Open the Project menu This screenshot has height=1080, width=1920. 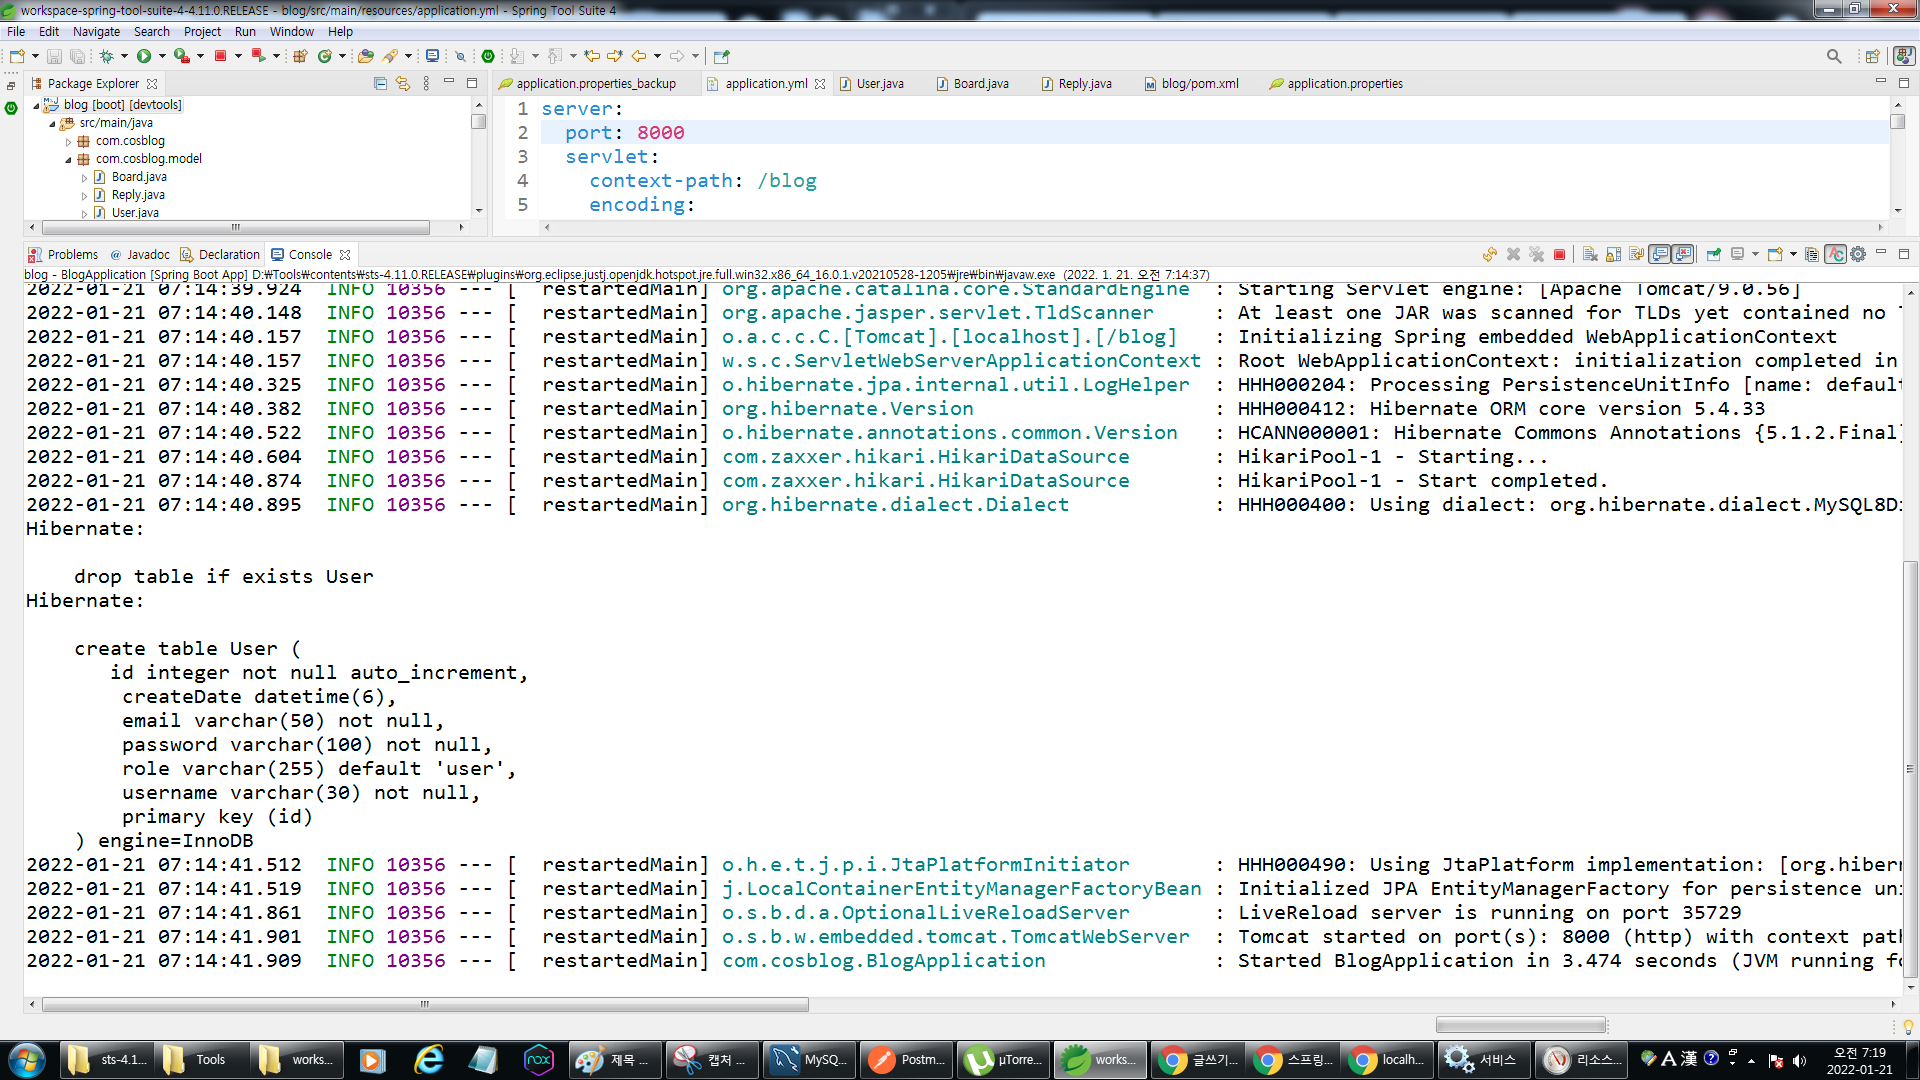(x=202, y=31)
